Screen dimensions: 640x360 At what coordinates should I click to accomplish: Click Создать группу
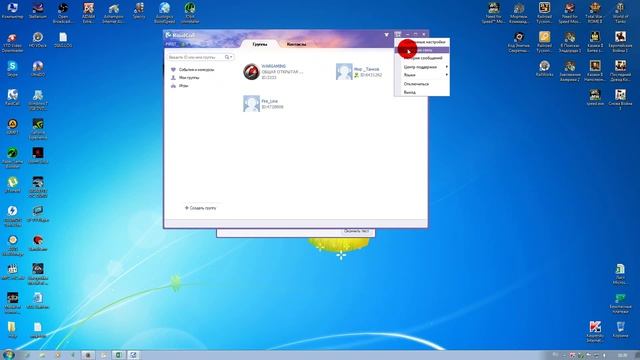point(200,208)
